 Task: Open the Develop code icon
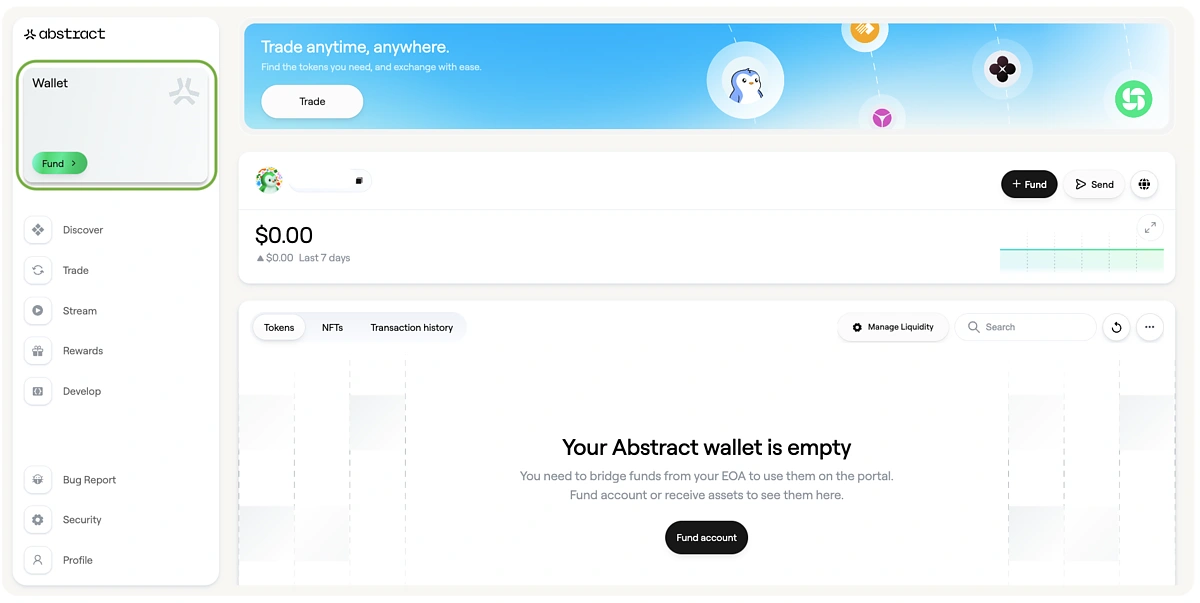[38, 391]
